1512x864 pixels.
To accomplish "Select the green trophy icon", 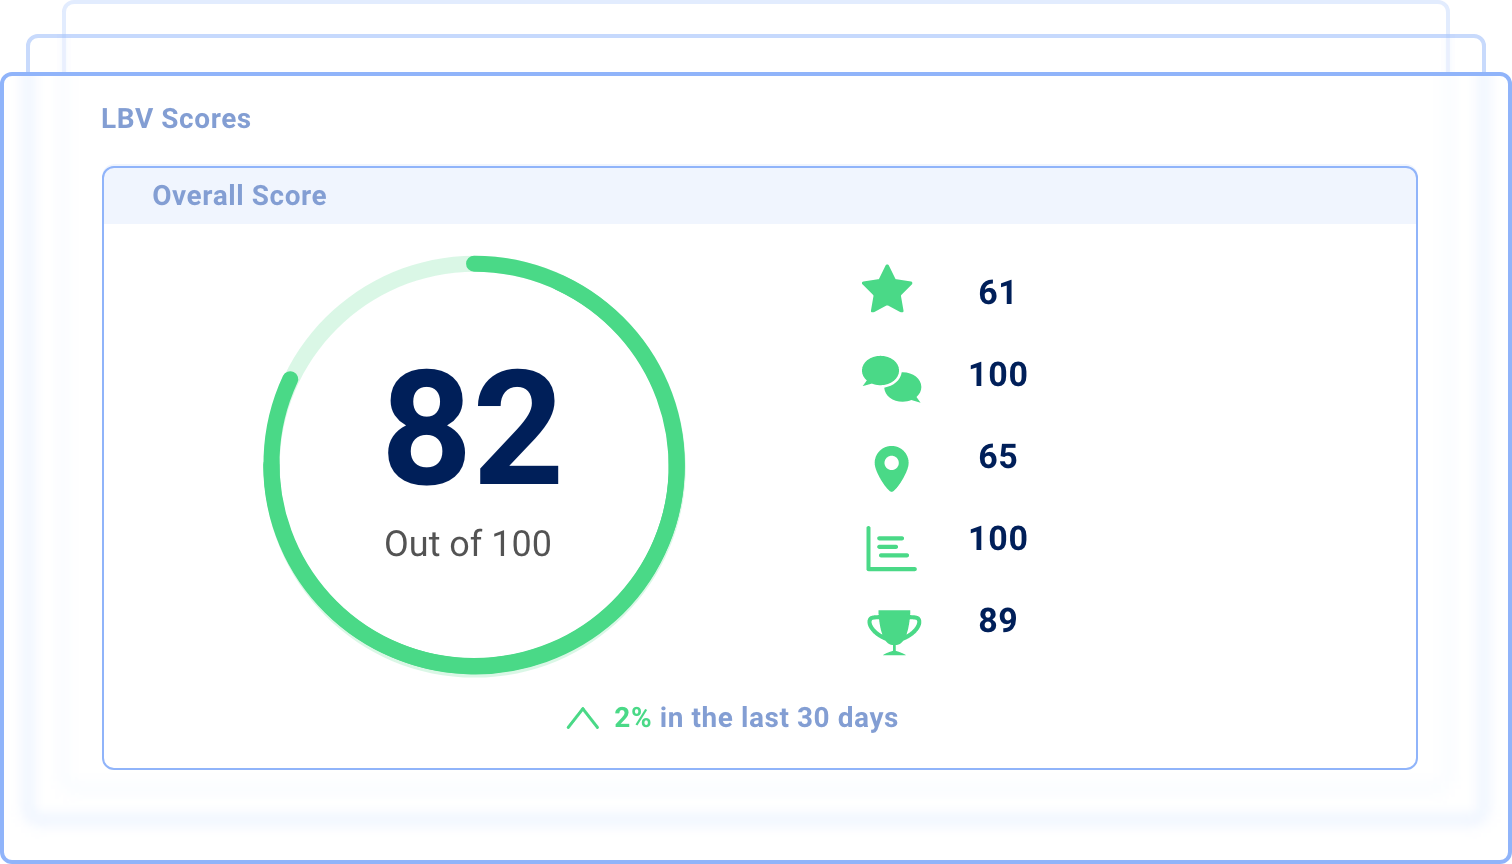I will click(x=893, y=632).
